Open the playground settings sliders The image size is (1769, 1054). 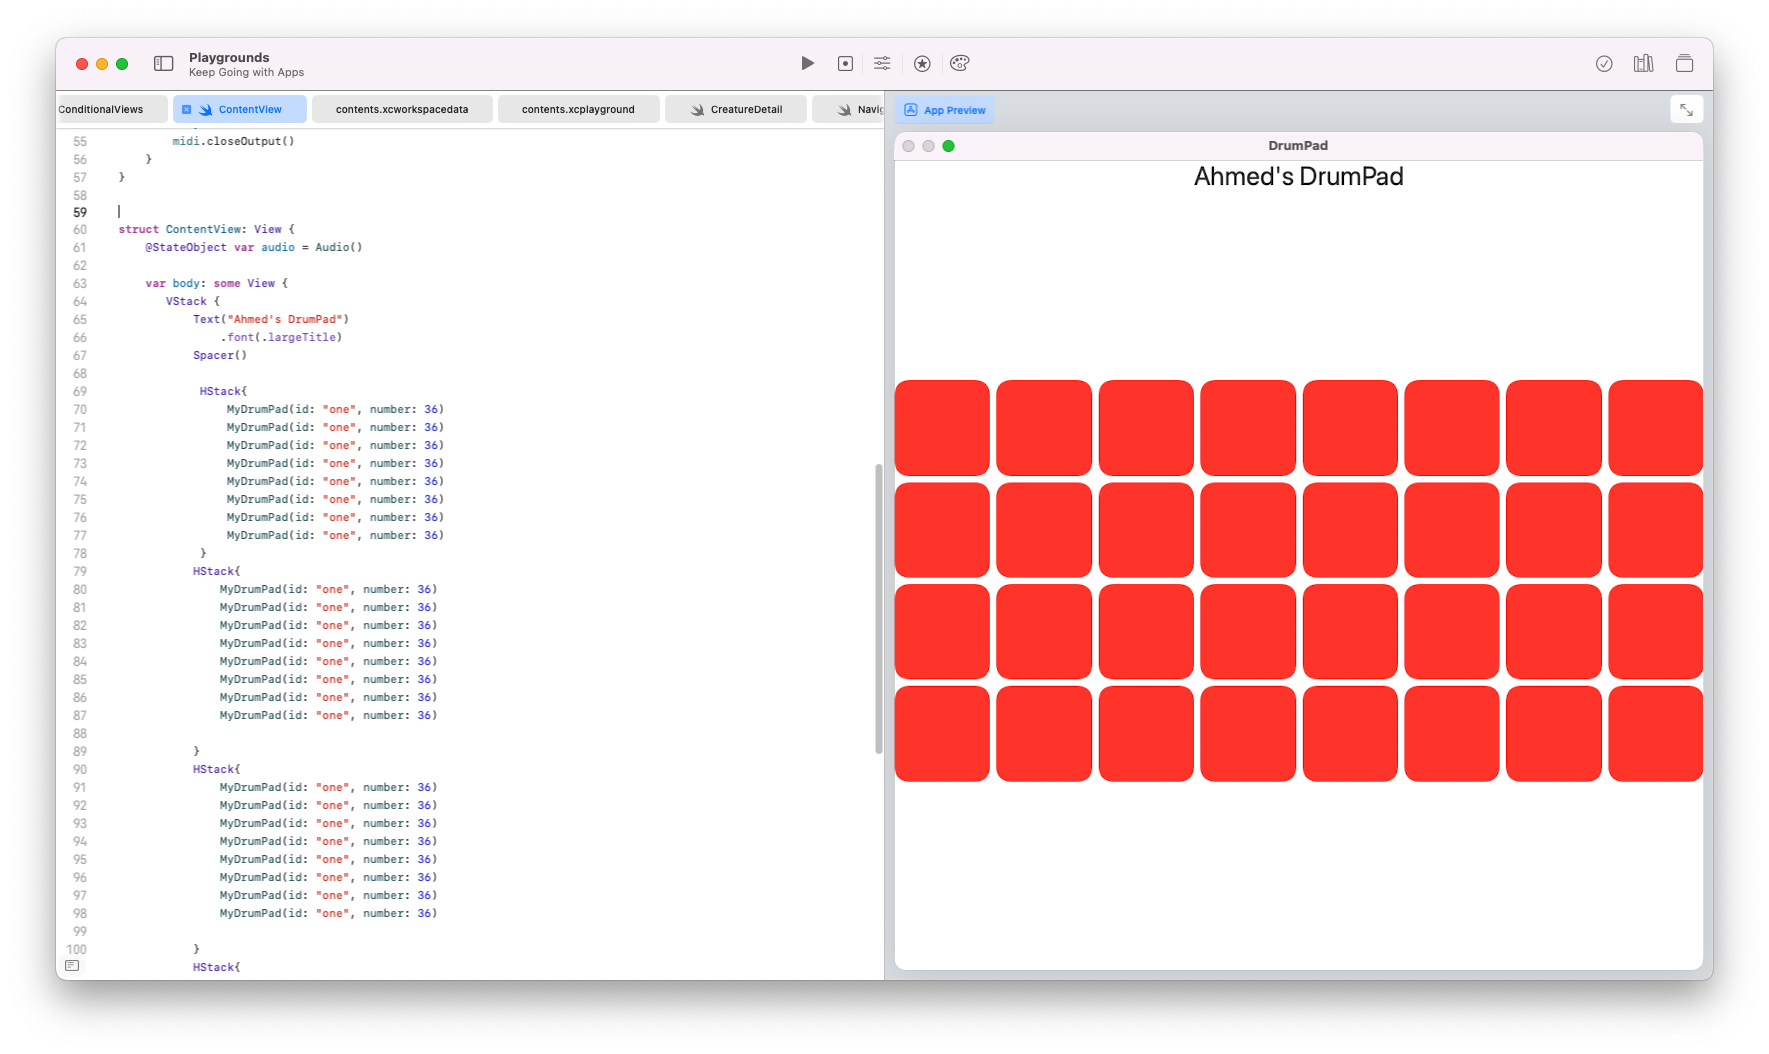point(882,63)
